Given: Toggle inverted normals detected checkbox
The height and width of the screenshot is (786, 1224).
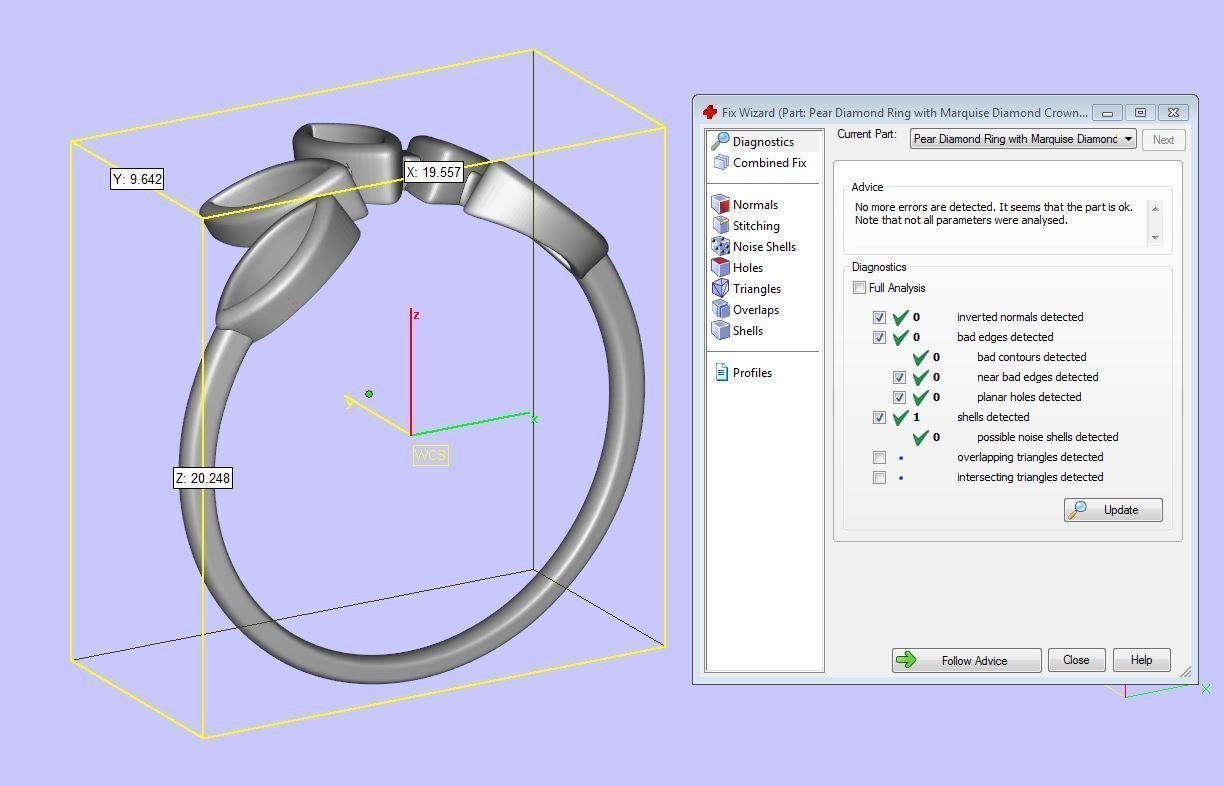Looking at the screenshot, I should tap(879, 317).
